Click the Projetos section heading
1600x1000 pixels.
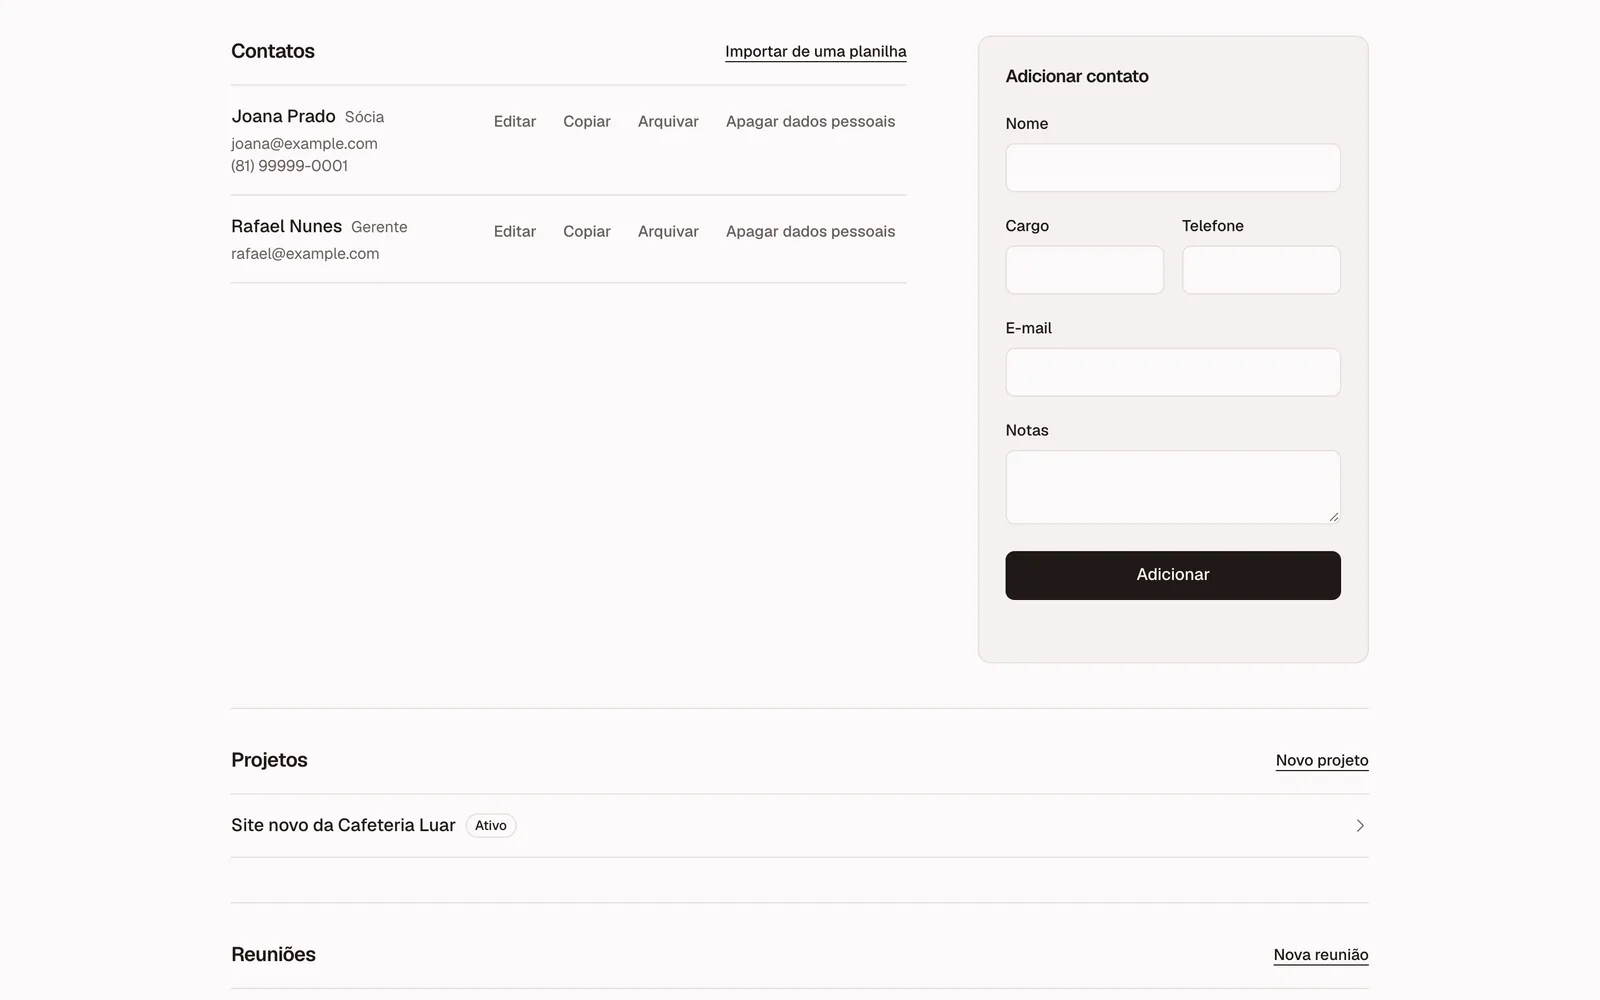pyautogui.click(x=269, y=761)
